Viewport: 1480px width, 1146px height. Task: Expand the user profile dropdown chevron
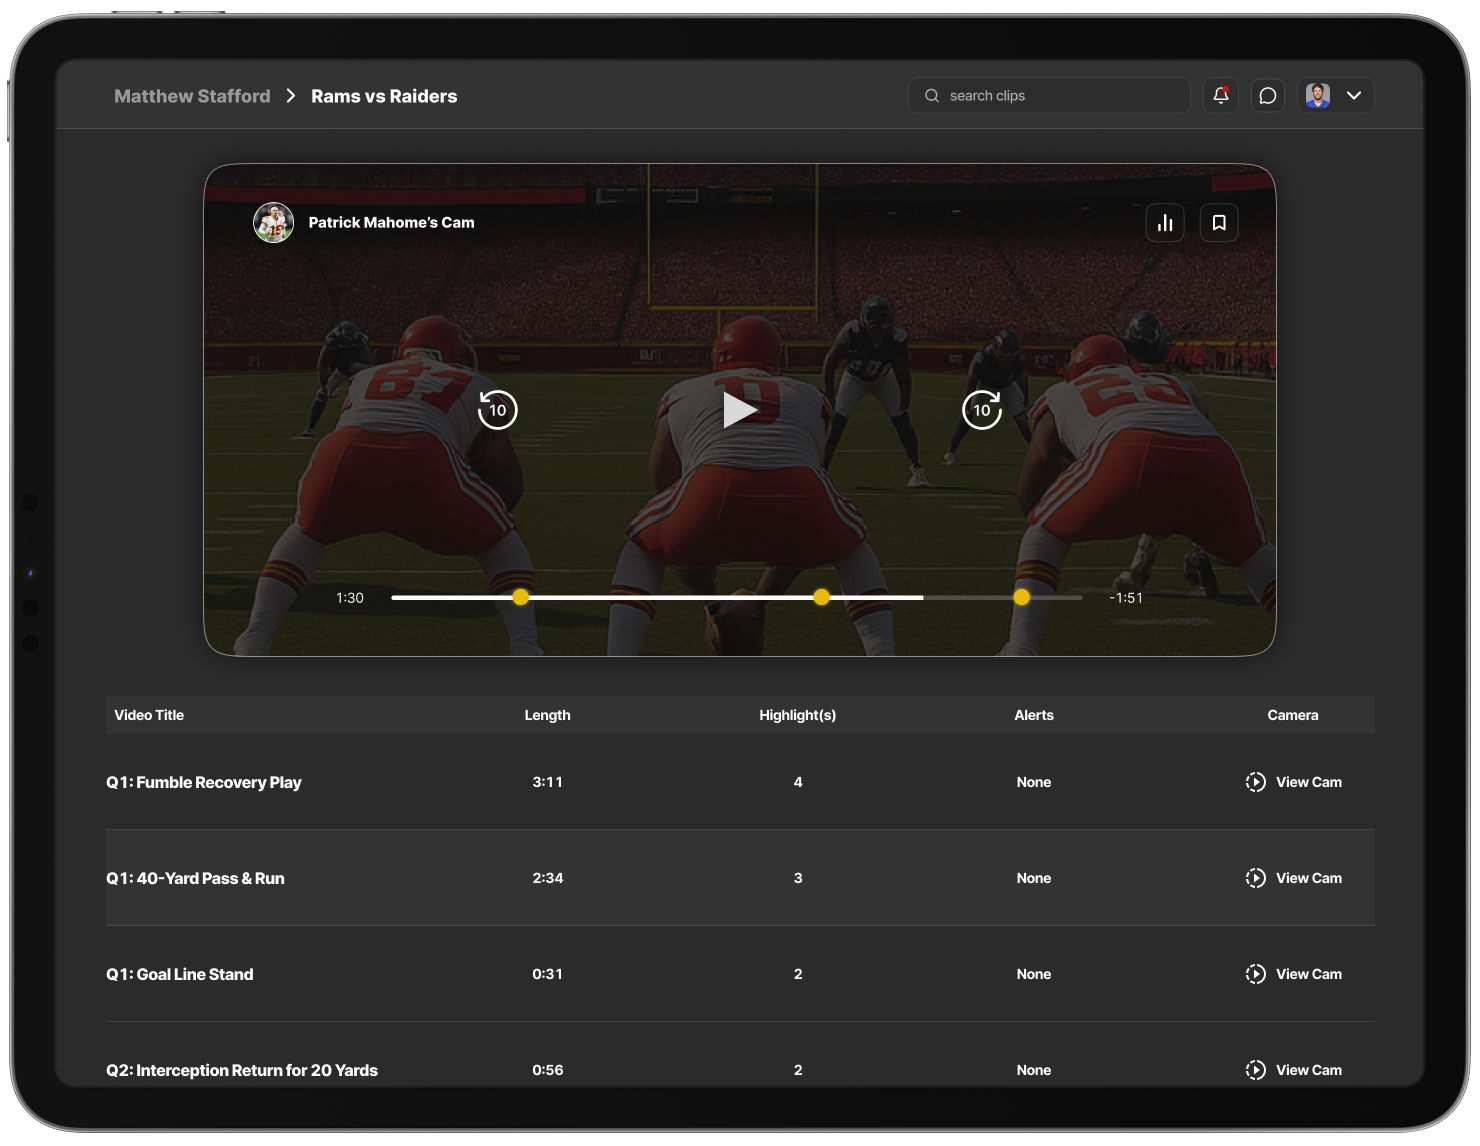(1354, 96)
